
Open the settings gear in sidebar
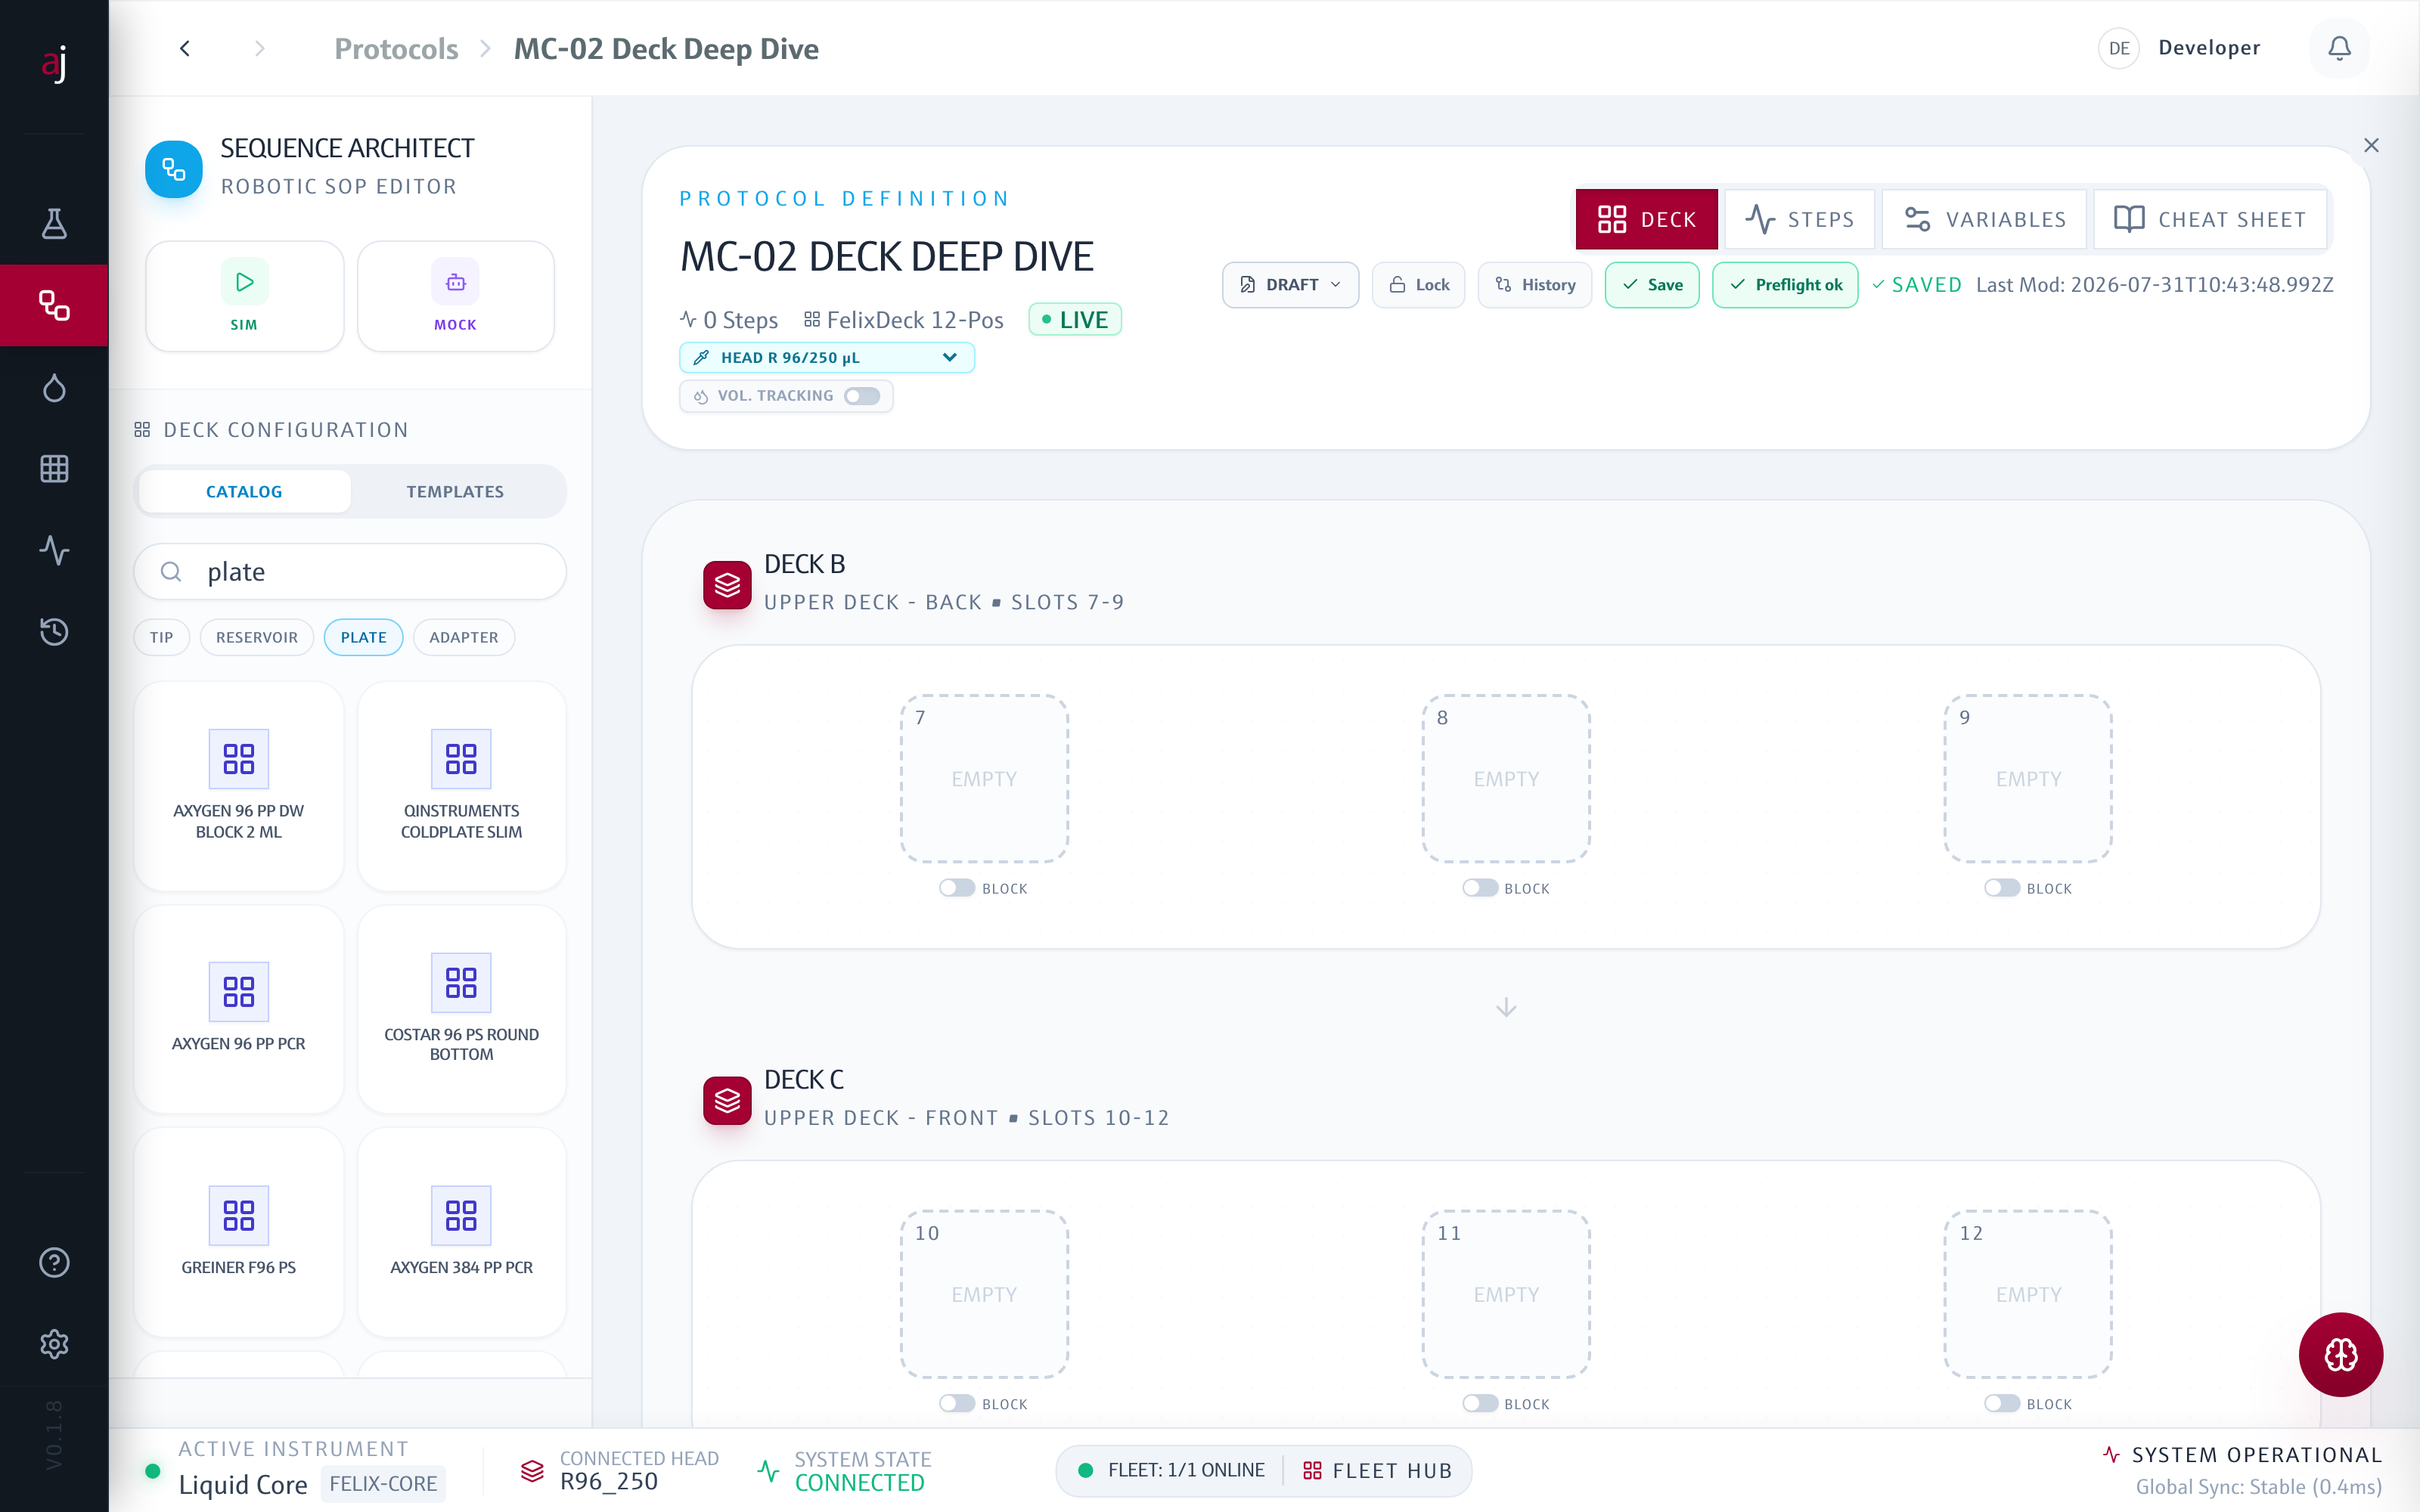tap(54, 1344)
